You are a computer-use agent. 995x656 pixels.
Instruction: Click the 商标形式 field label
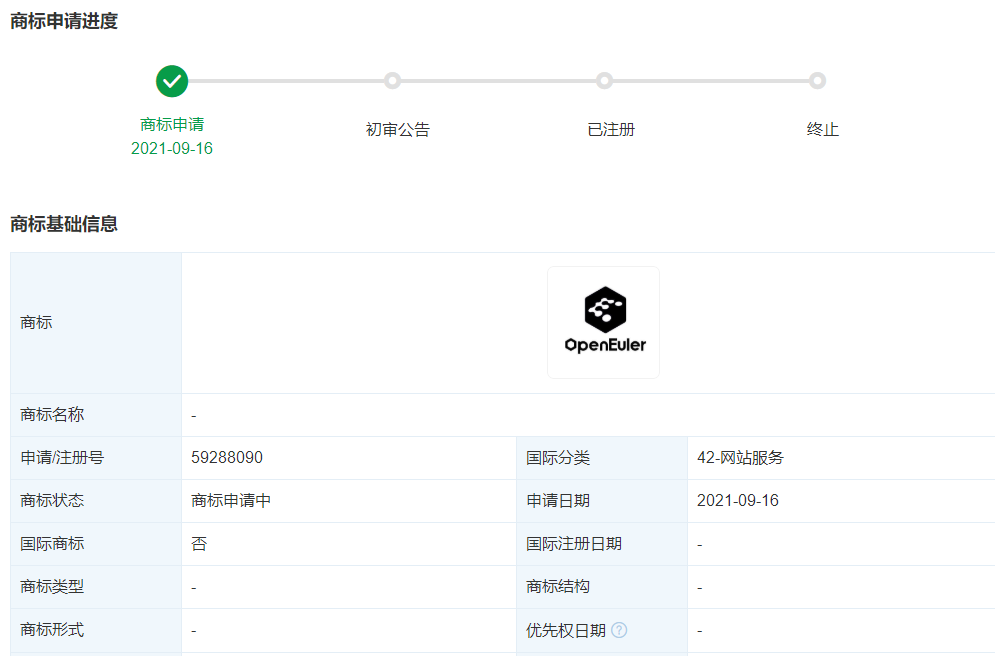point(52,630)
